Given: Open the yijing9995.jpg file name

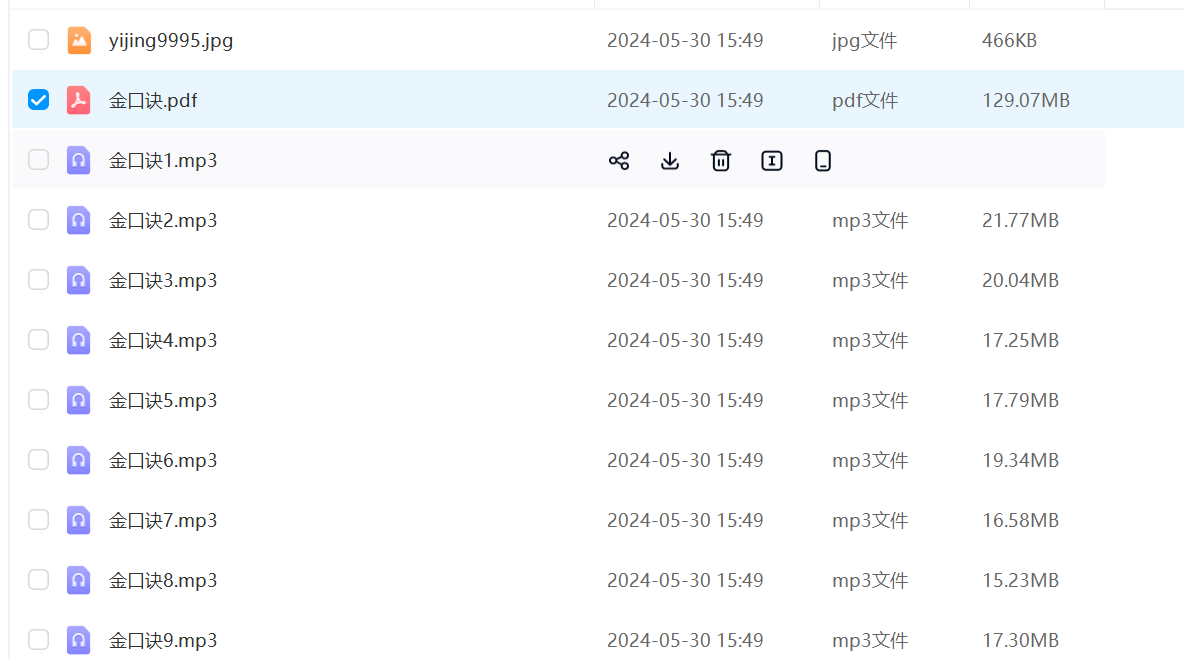Looking at the screenshot, I should pos(171,40).
